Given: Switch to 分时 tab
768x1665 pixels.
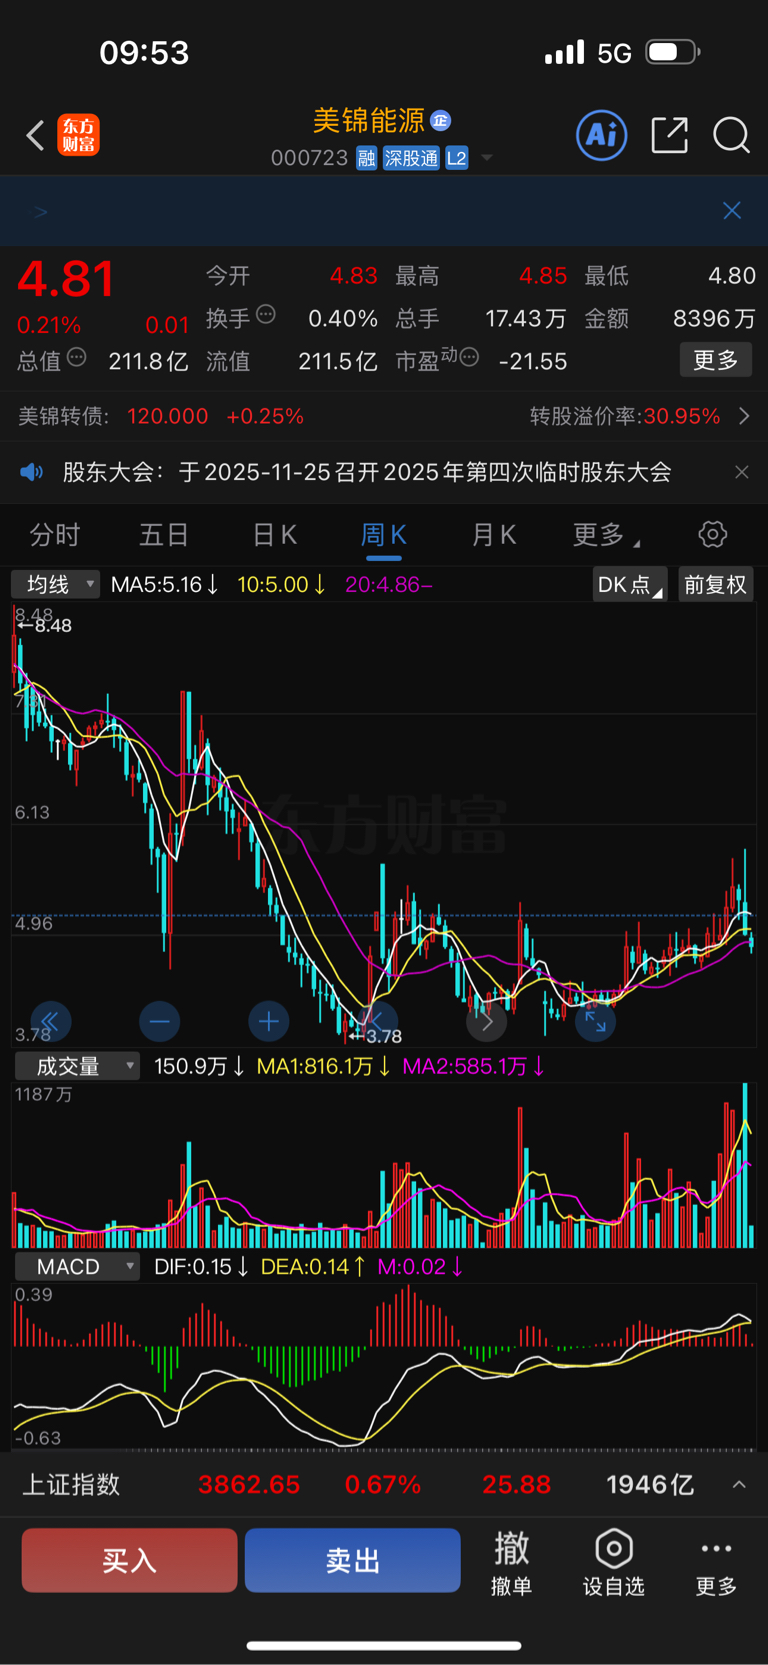Looking at the screenshot, I should coord(54,535).
